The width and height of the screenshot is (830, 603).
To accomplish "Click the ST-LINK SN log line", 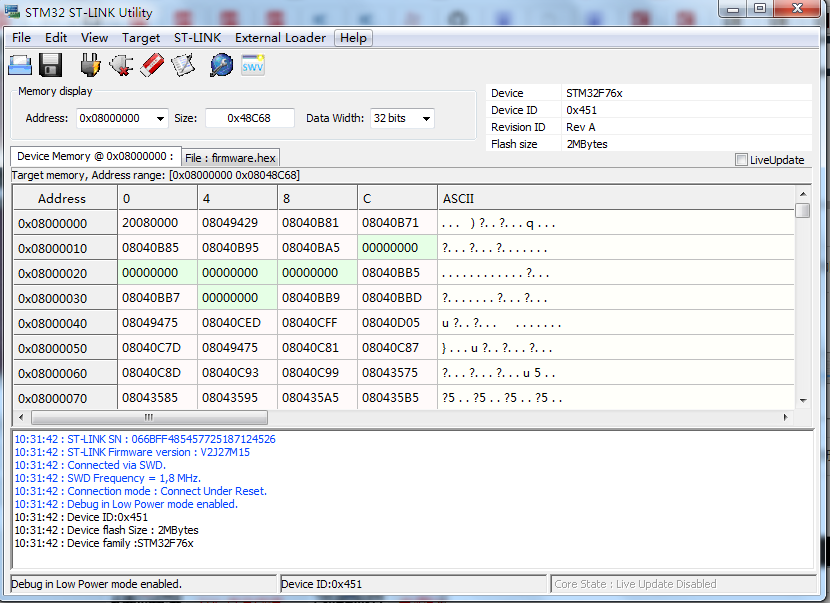I will pyautogui.click(x=145, y=439).
